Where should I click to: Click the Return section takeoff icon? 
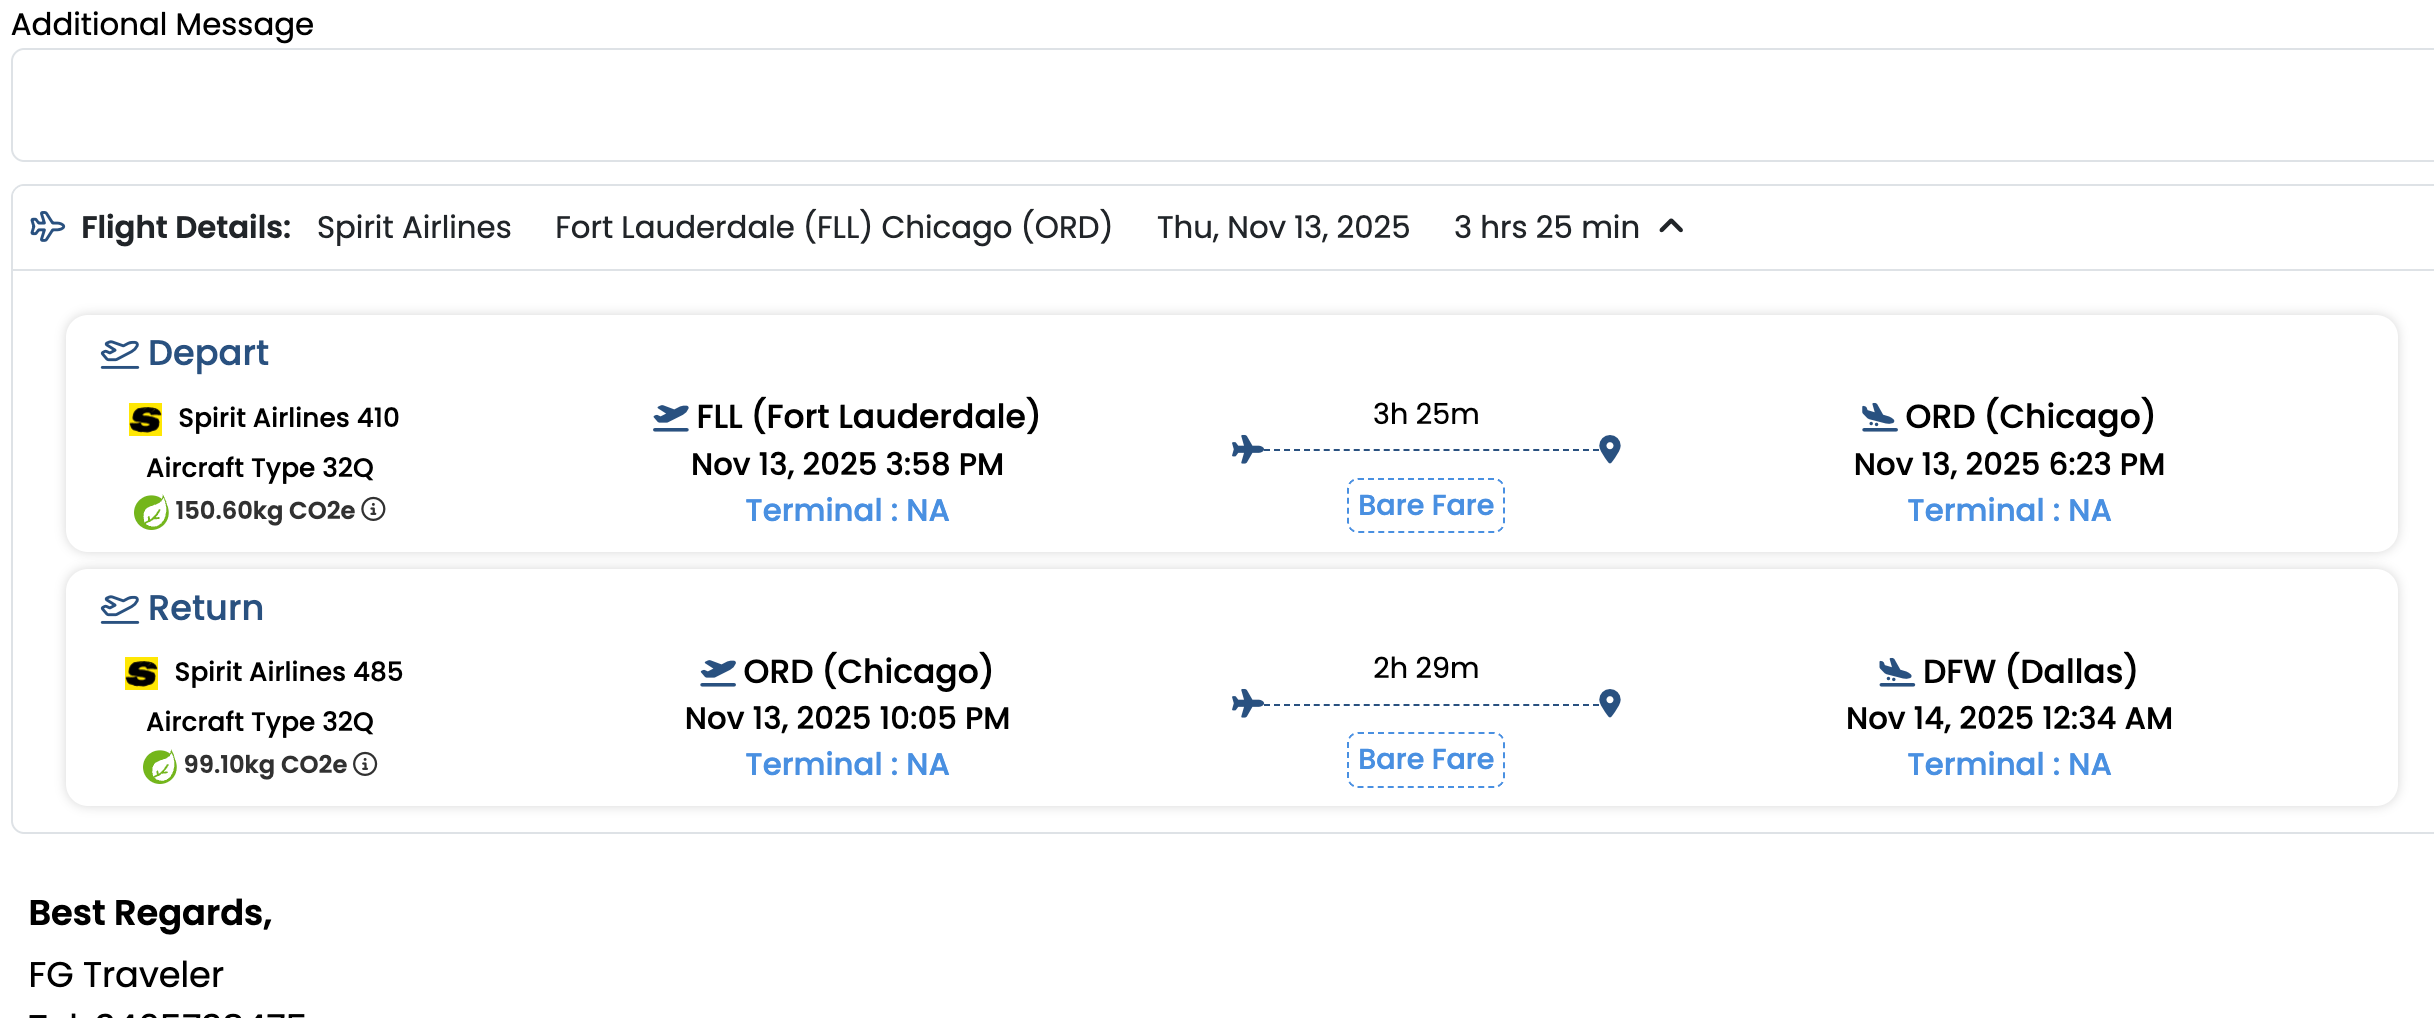(x=120, y=608)
